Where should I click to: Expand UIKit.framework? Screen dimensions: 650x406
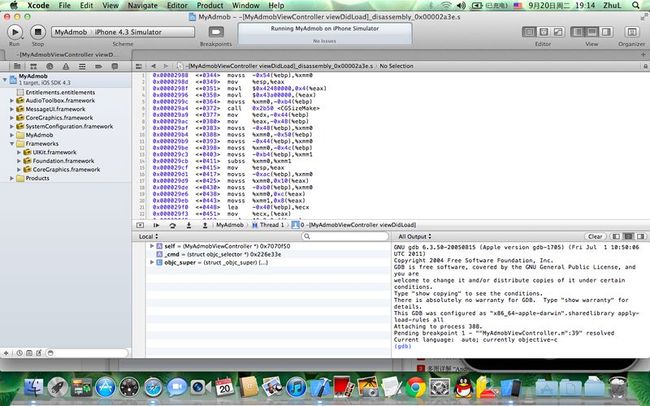(x=19, y=152)
